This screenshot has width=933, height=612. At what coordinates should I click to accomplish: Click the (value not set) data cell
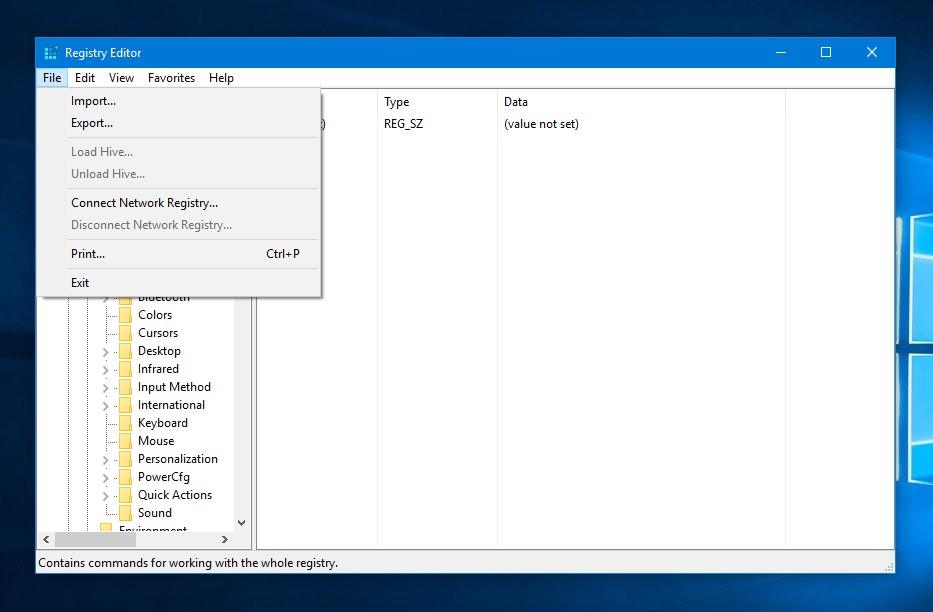pyautogui.click(x=541, y=124)
